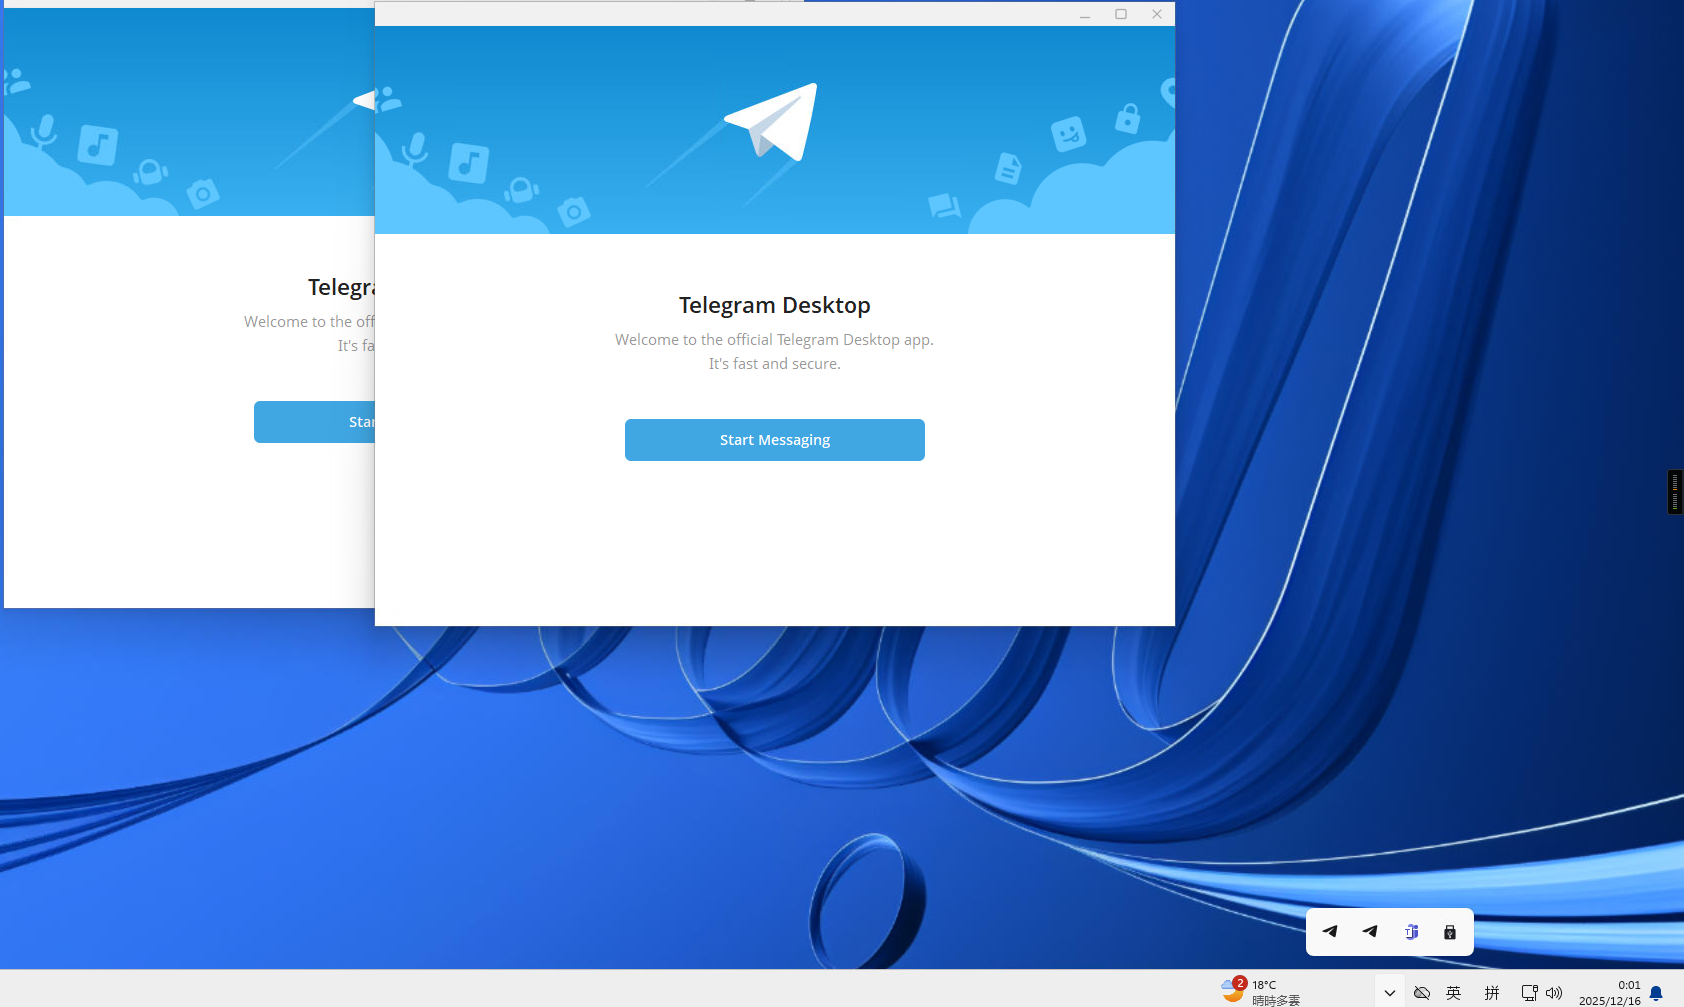Open the clock showing 0:01 2025/12/16

tap(1609, 992)
